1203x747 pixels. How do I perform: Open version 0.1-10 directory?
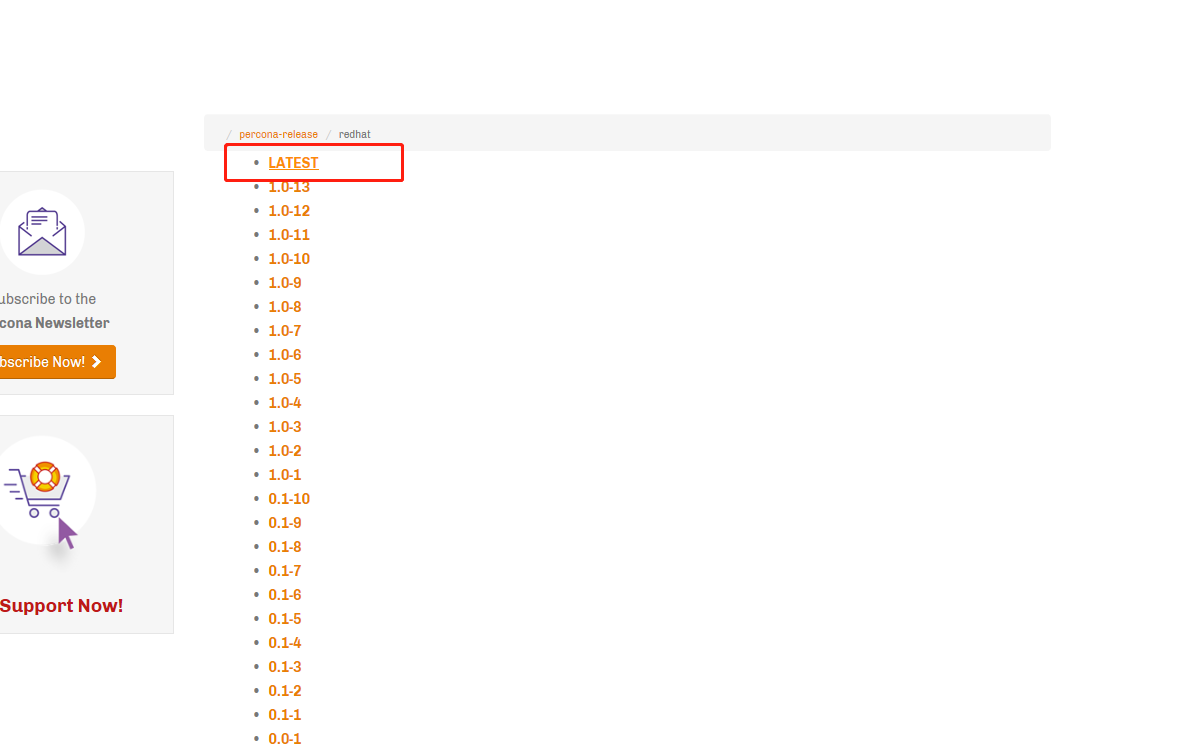click(289, 499)
